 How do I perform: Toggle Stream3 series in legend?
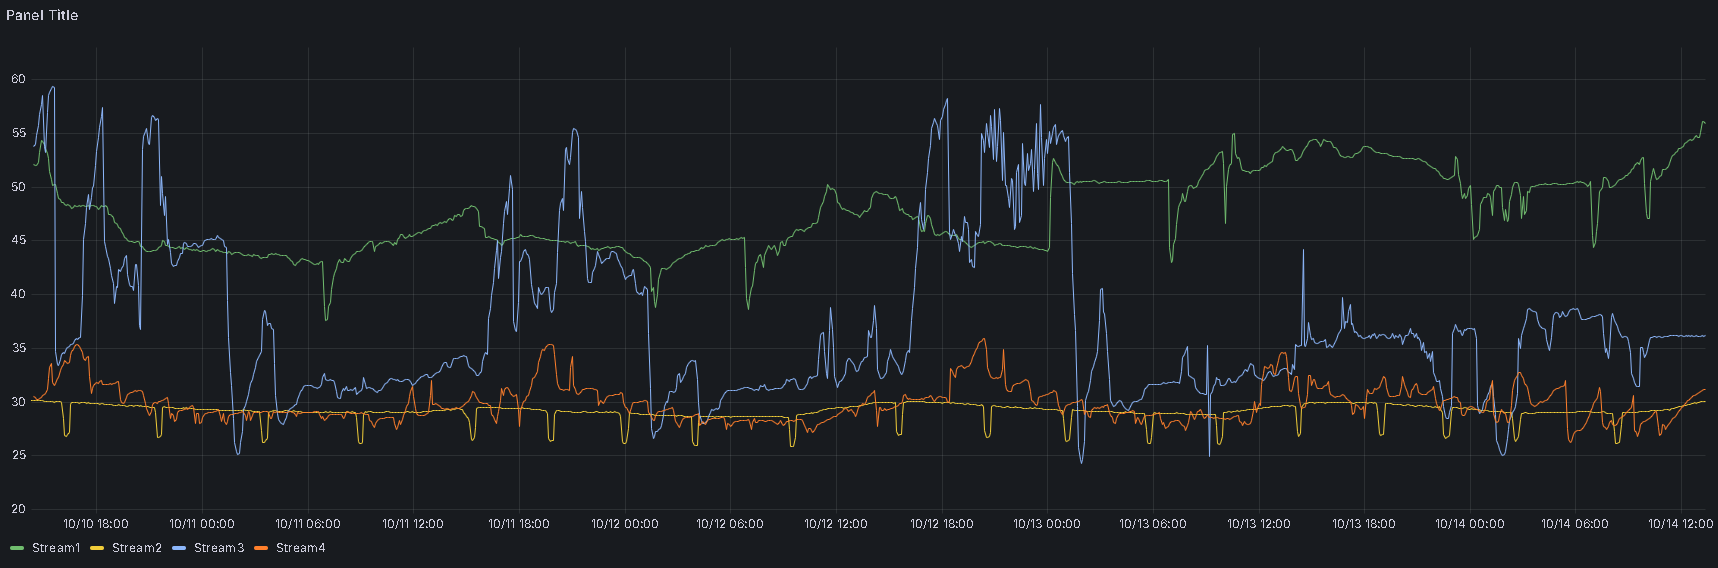click(x=219, y=548)
